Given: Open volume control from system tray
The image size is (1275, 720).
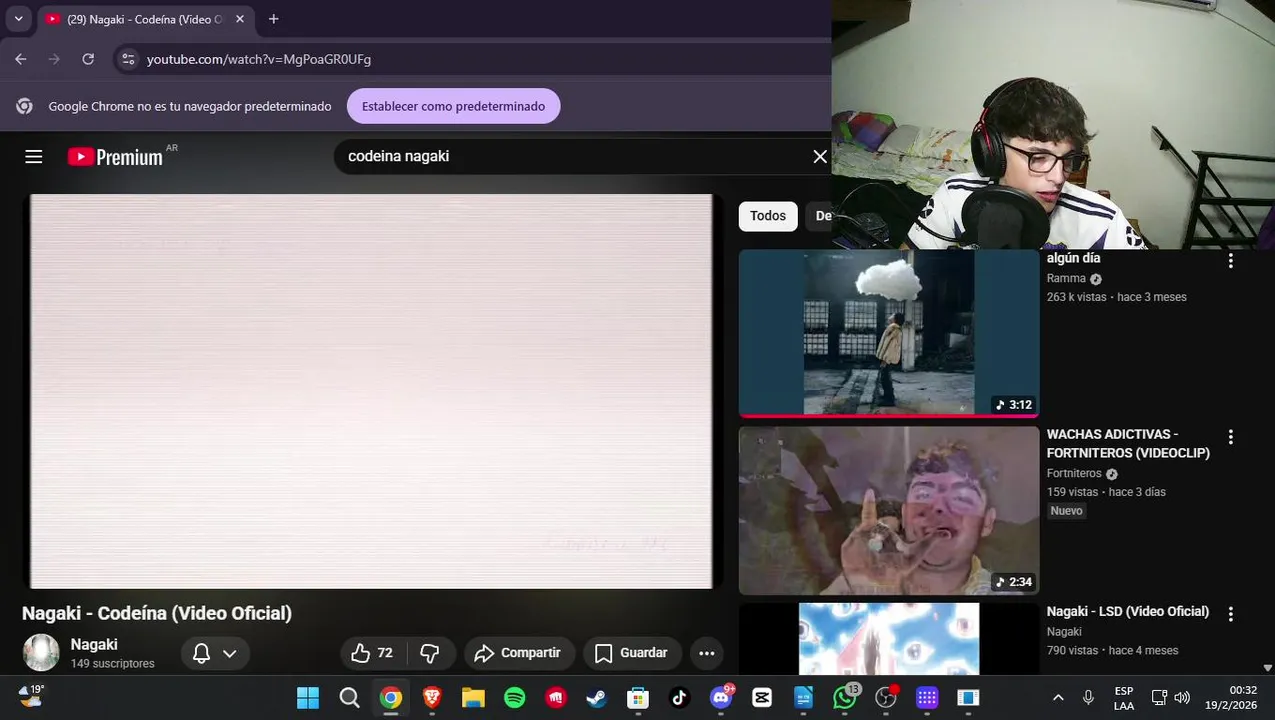Looking at the screenshot, I should (1182, 698).
